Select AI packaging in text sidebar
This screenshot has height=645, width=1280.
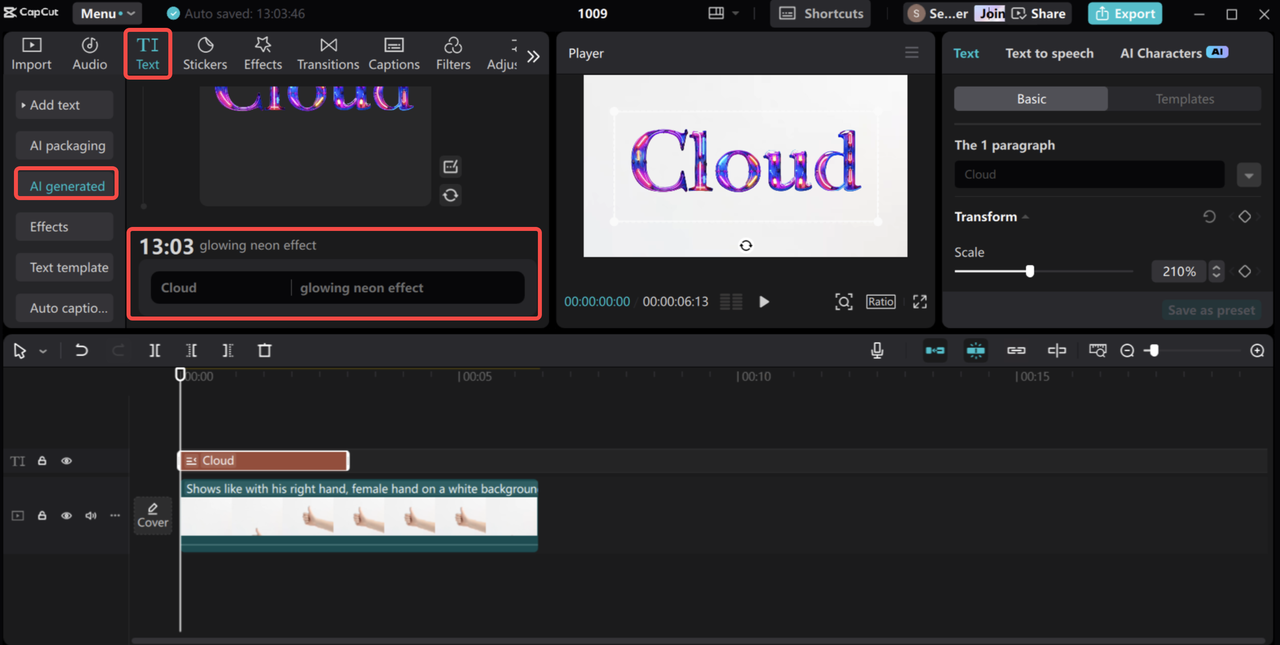pos(64,146)
